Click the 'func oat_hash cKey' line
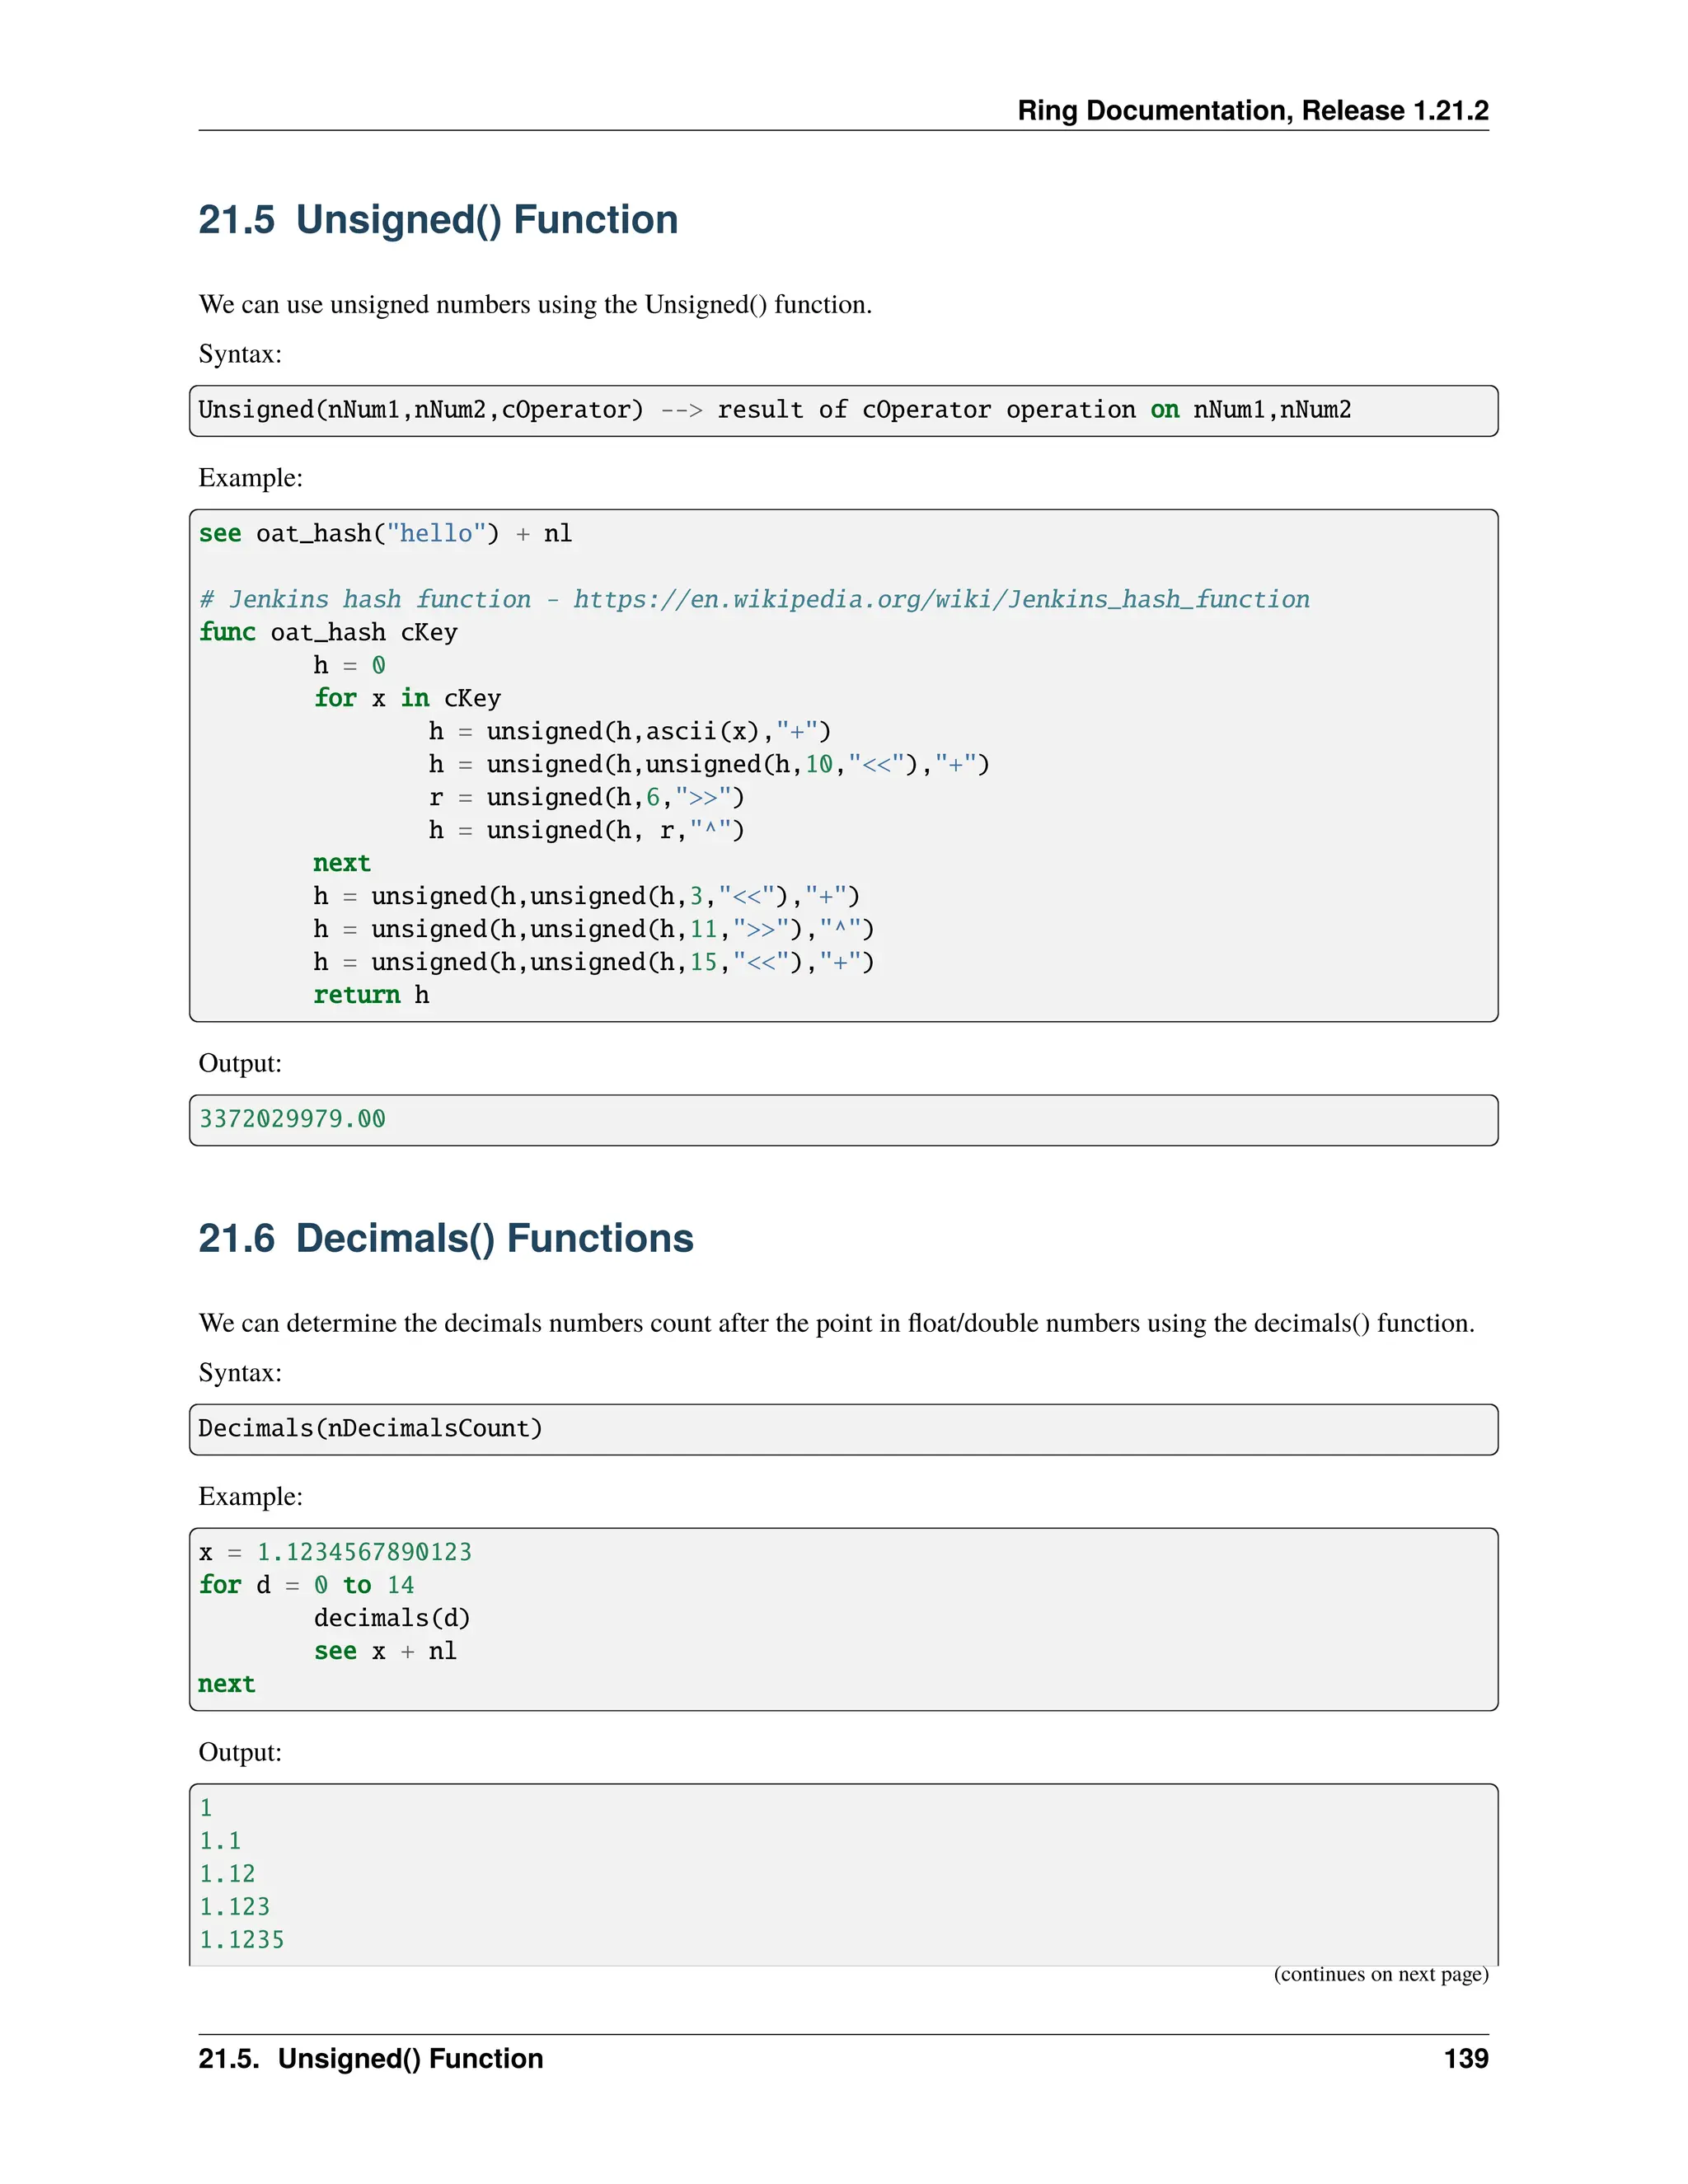Screen dimensions: 1688x2184 [328, 632]
